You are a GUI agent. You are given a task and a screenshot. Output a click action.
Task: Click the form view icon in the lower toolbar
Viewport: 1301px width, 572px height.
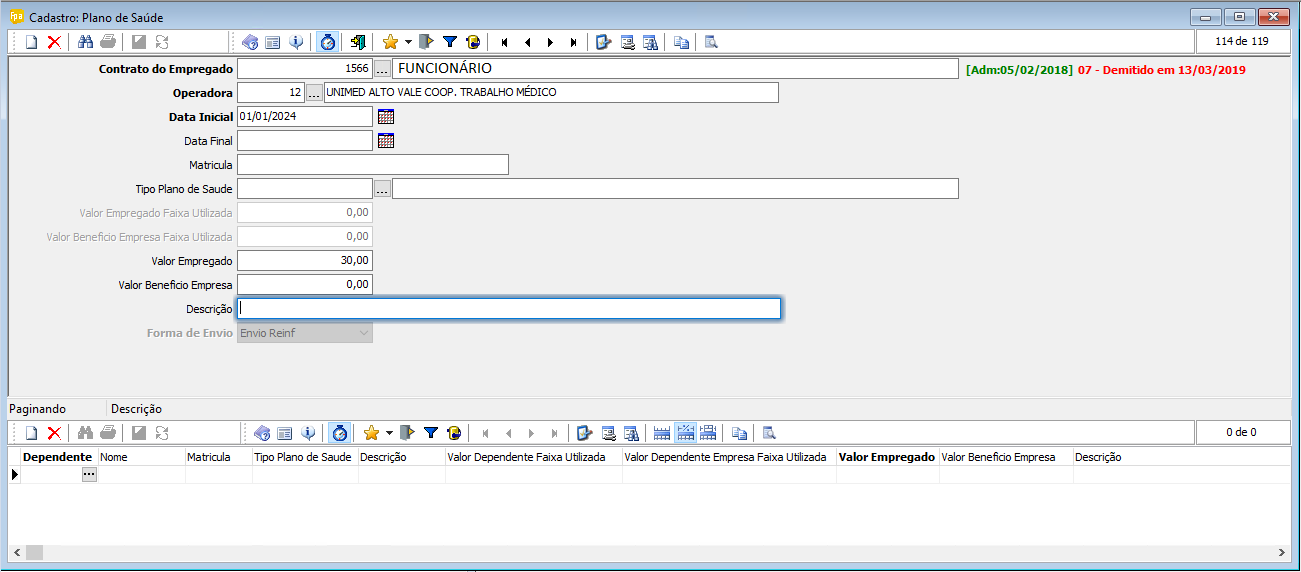(285, 433)
